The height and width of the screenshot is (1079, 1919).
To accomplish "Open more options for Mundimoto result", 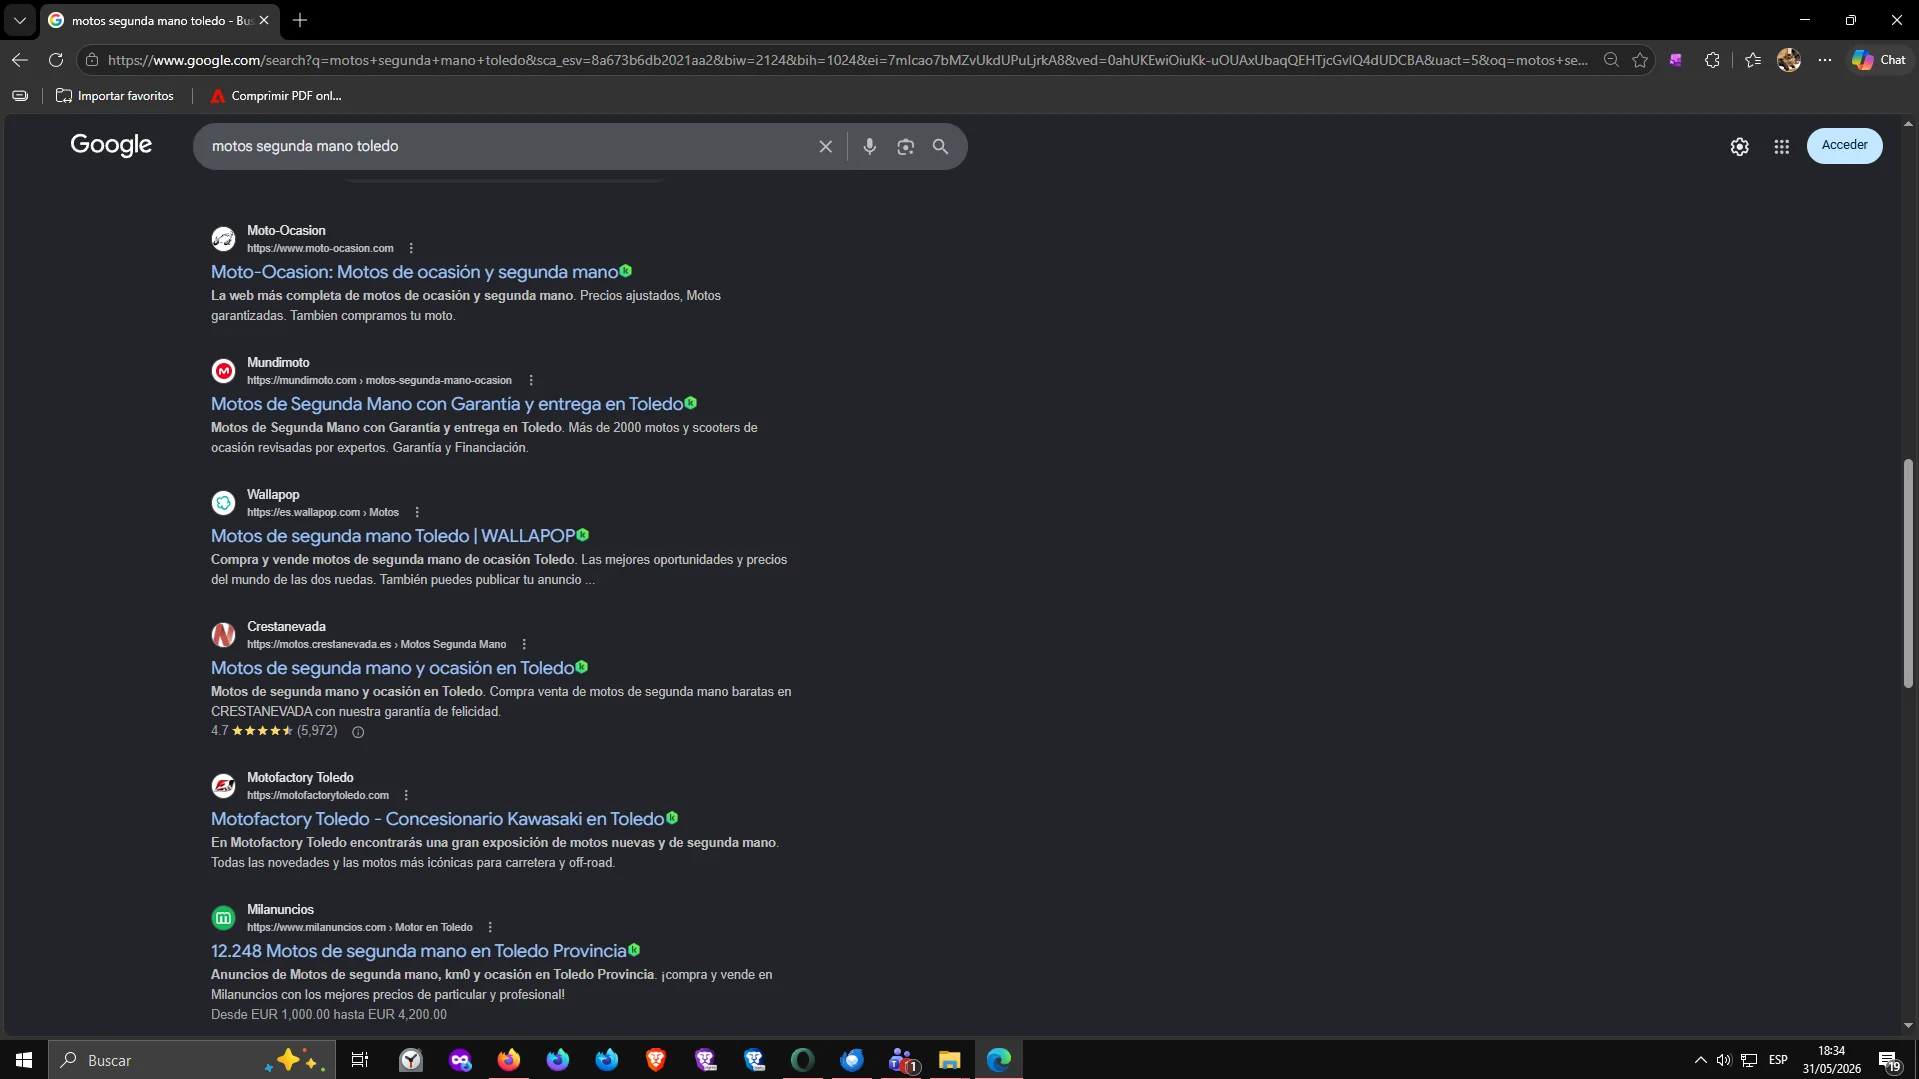I will (531, 380).
